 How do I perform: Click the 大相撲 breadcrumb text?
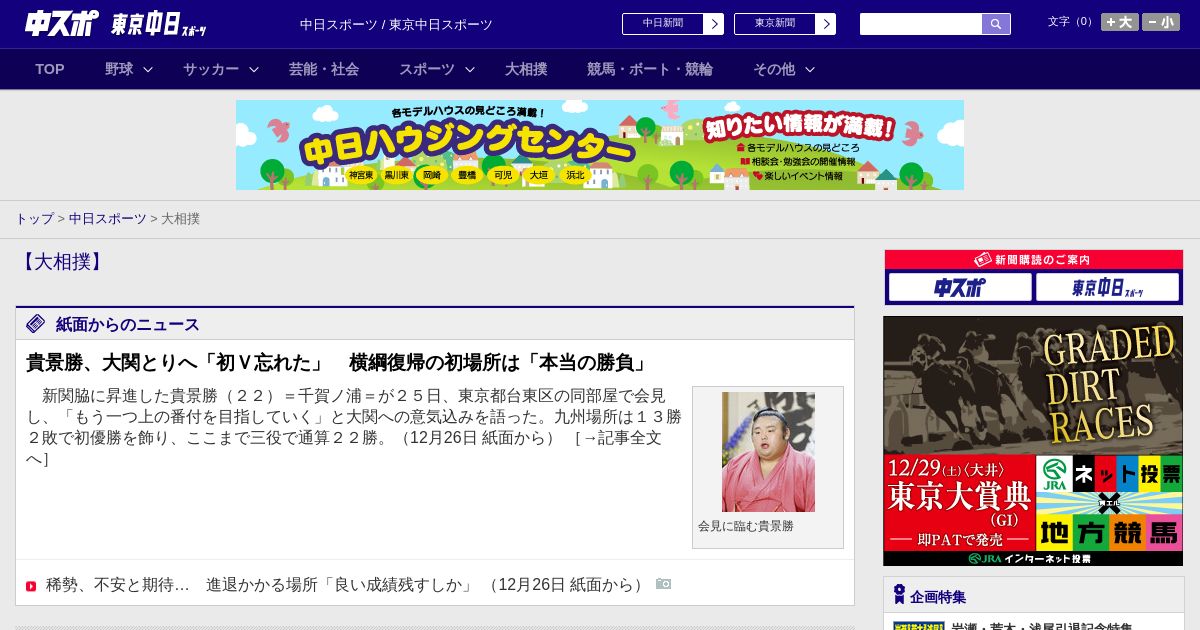pos(180,218)
